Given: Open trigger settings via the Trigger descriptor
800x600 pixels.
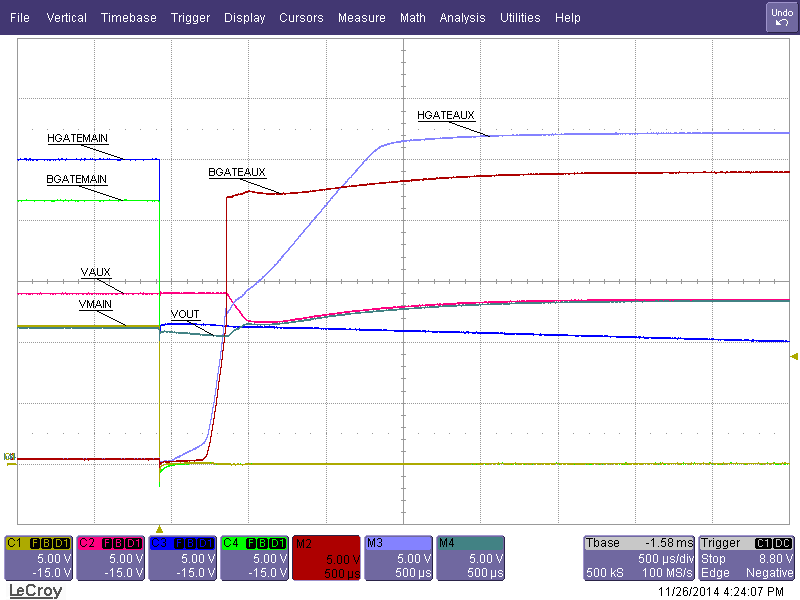Looking at the screenshot, I should (745, 558).
